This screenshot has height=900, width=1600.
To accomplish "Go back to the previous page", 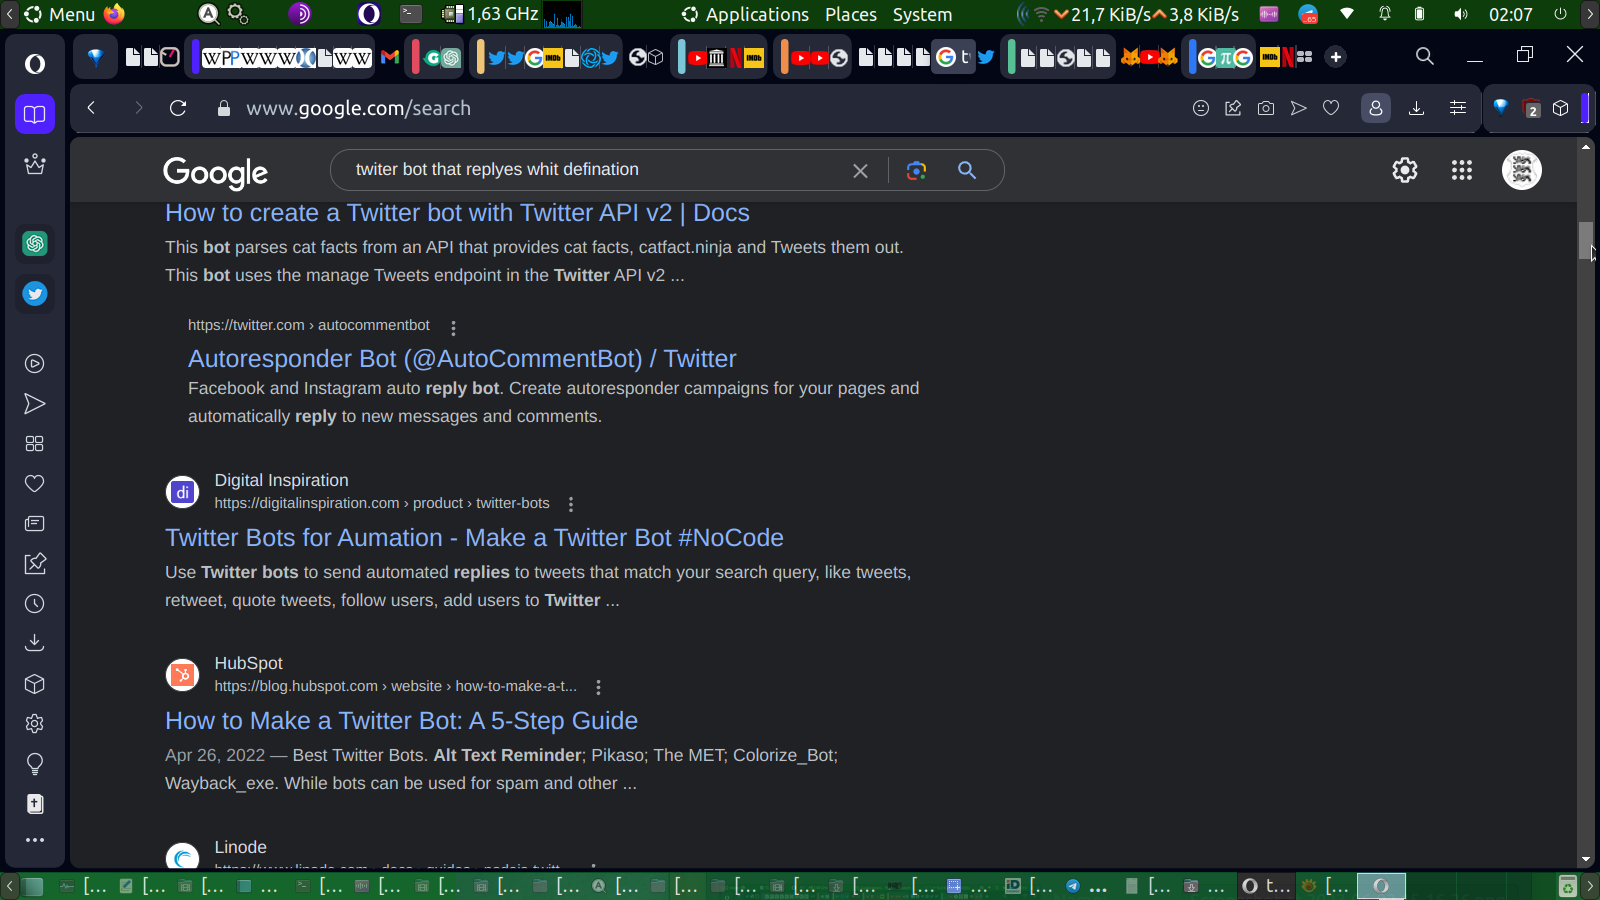I will pyautogui.click(x=91, y=108).
